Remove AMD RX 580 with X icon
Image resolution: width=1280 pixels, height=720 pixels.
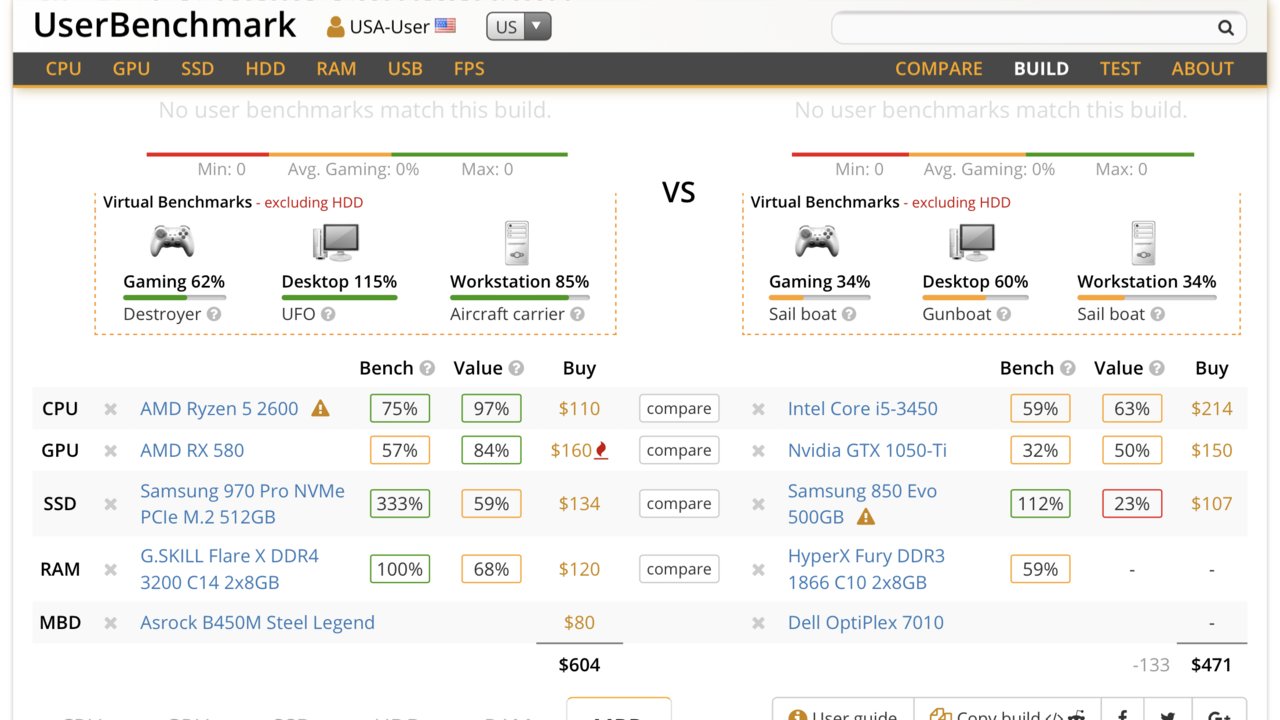pyautogui.click(x=111, y=451)
